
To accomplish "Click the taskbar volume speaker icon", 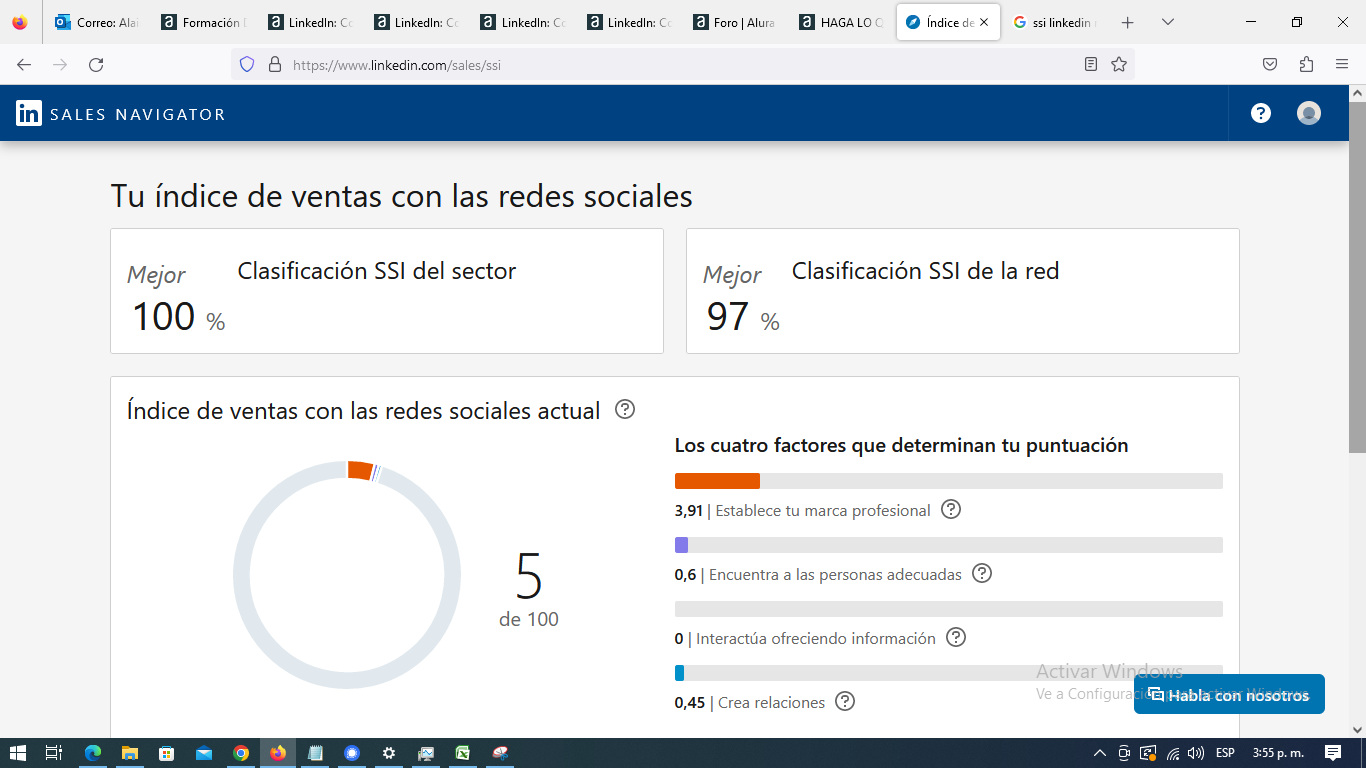I will tap(1196, 753).
